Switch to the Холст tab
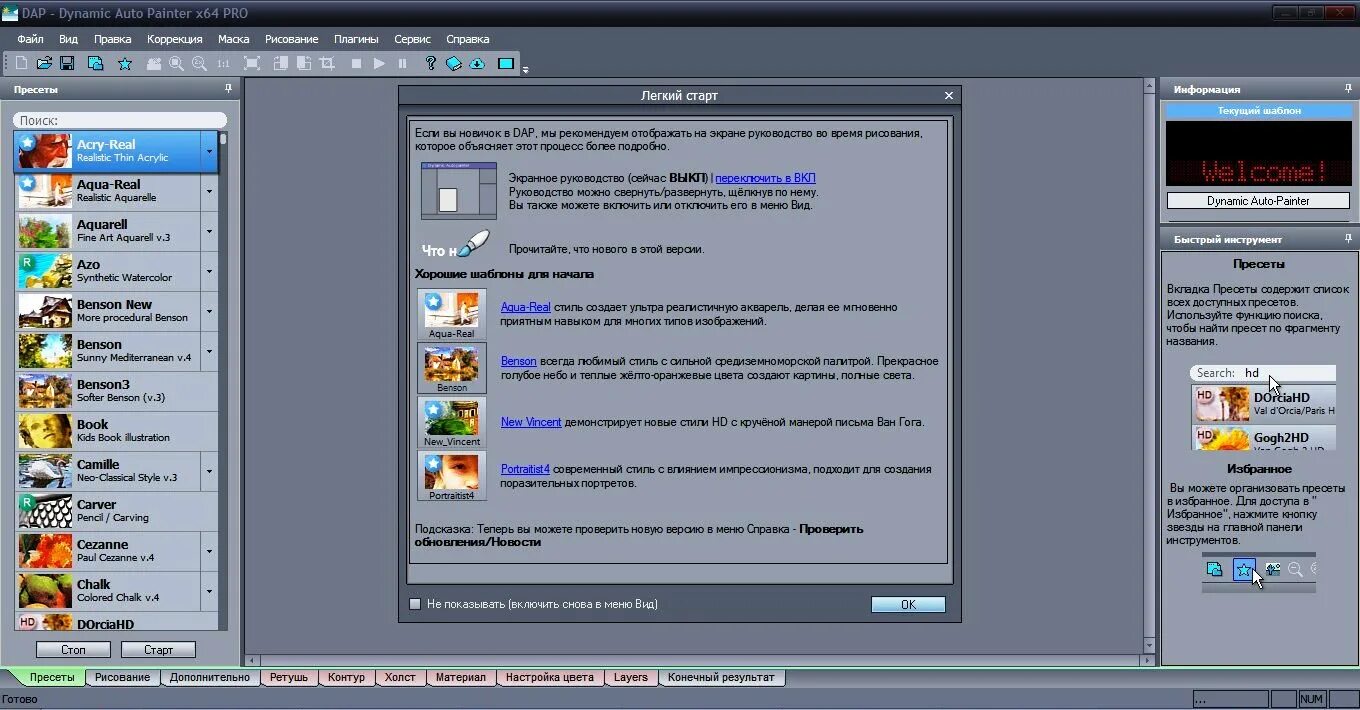This screenshot has height=710, width=1360. [x=400, y=677]
